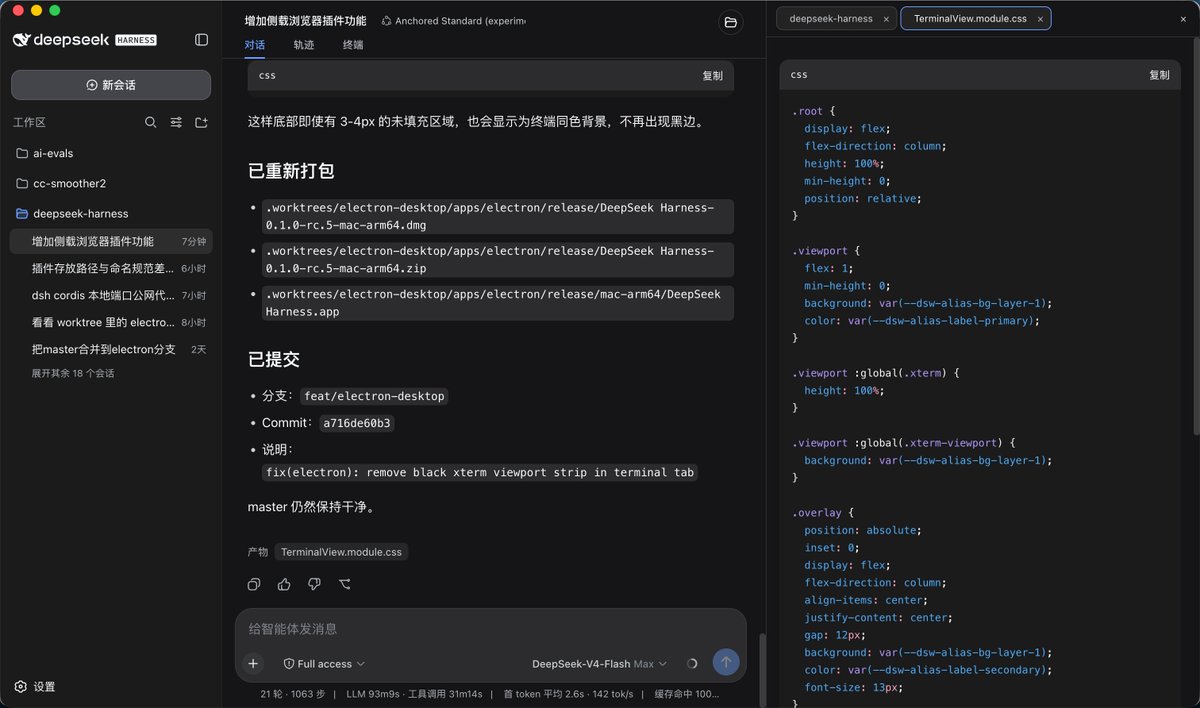Click the Anchored Standard experiment label
1200x708 pixels.
coord(453,20)
